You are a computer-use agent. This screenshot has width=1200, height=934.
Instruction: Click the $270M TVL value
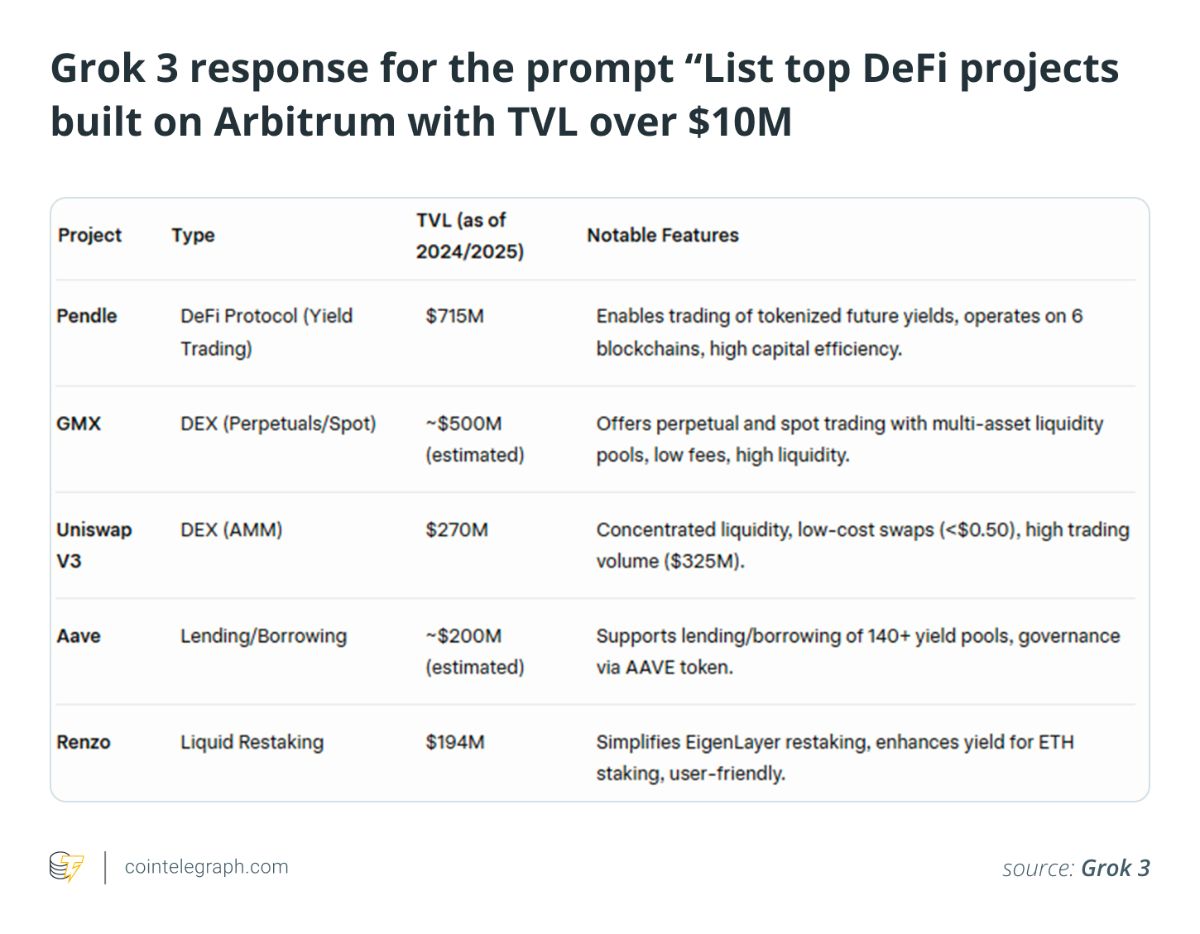pos(457,530)
